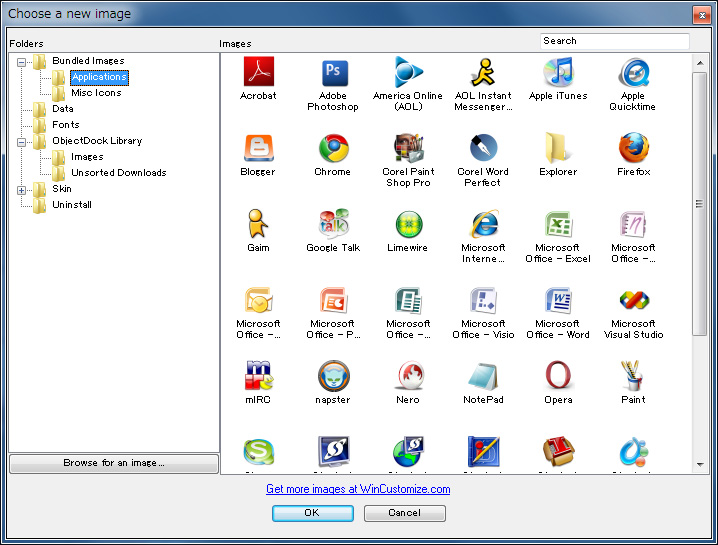The image size is (718, 545).
Task: Select the Uninstall folder
Action: point(72,205)
